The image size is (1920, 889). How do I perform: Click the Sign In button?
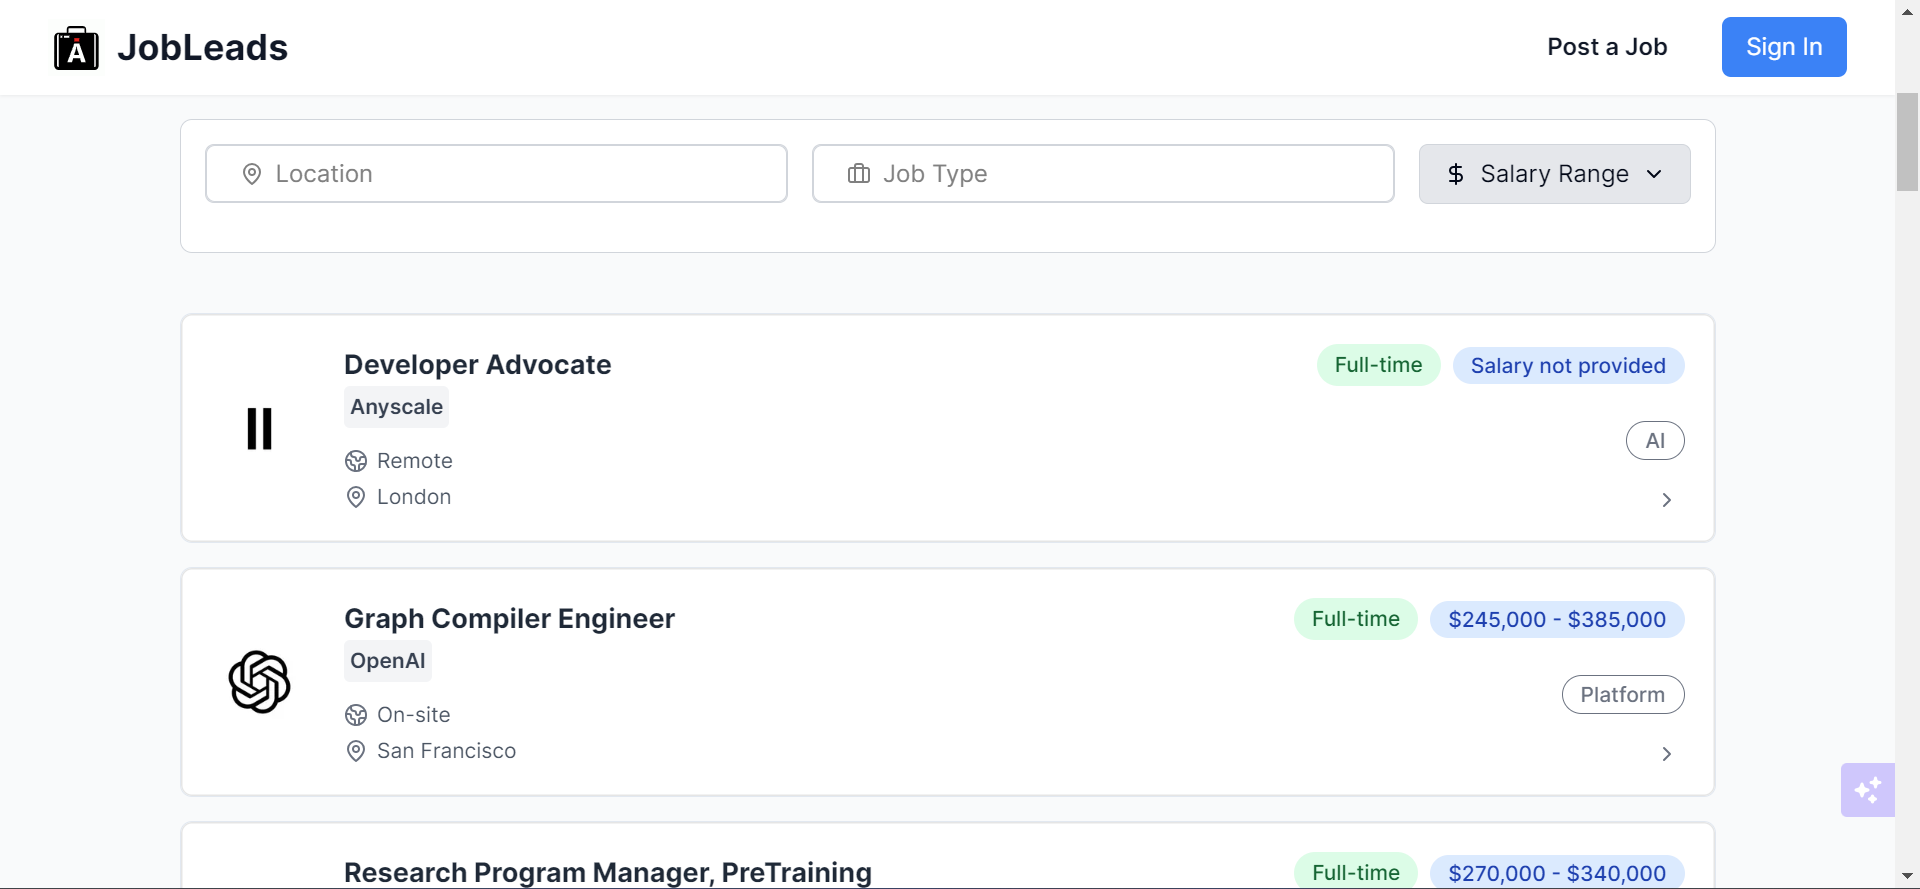click(x=1784, y=47)
